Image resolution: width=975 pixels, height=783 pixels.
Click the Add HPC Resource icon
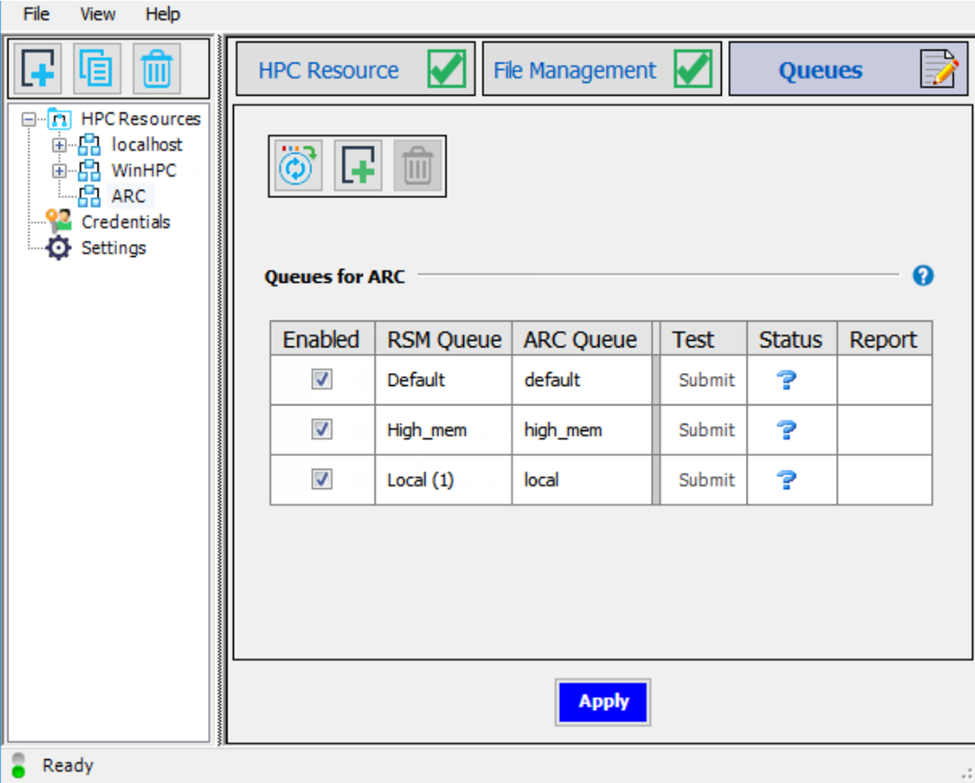[37, 68]
